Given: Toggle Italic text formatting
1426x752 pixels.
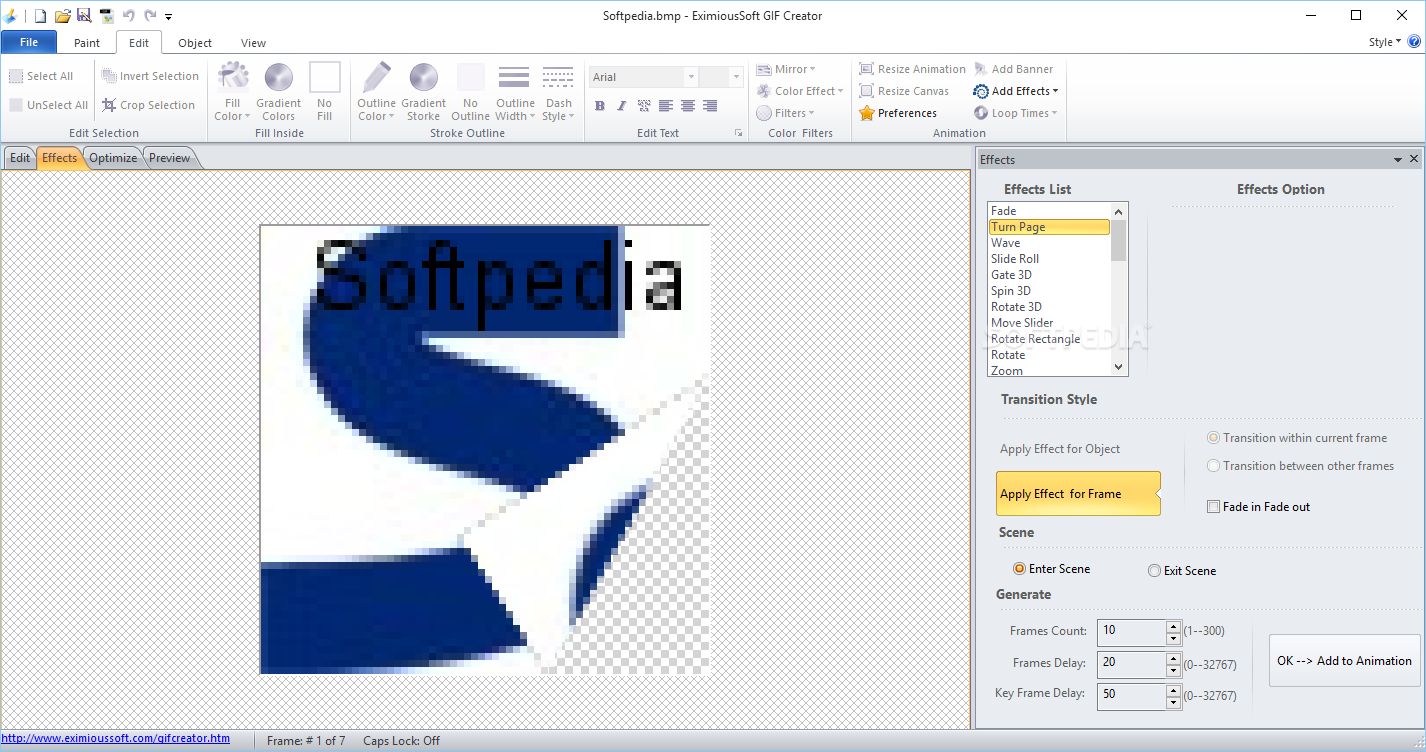Looking at the screenshot, I should click(x=621, y=105).
